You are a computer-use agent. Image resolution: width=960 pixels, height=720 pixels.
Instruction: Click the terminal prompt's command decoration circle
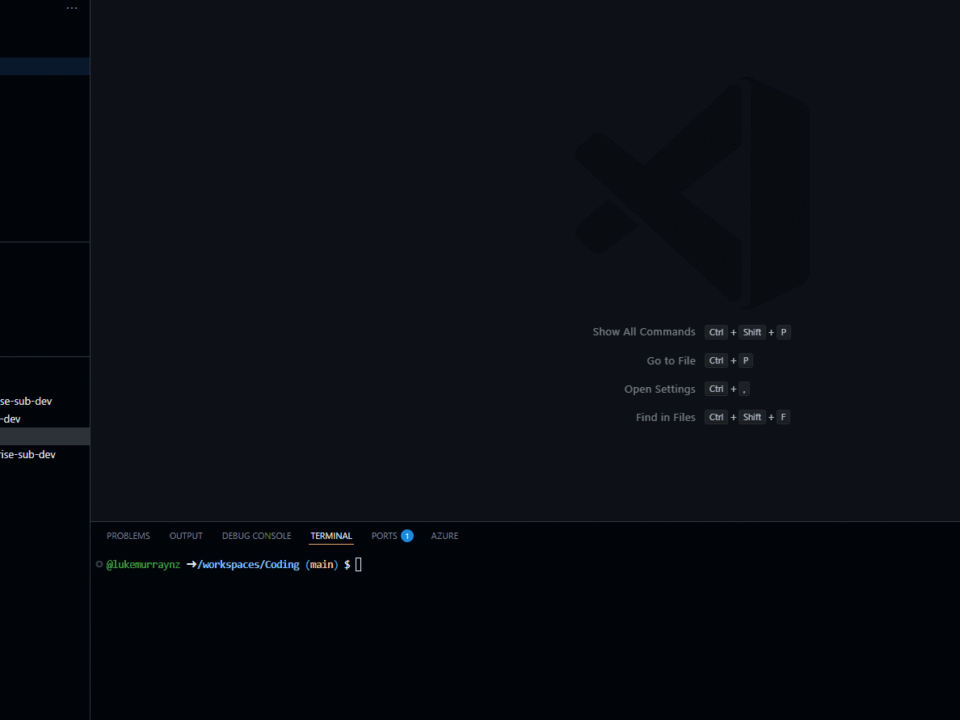[x=99, y=564]
